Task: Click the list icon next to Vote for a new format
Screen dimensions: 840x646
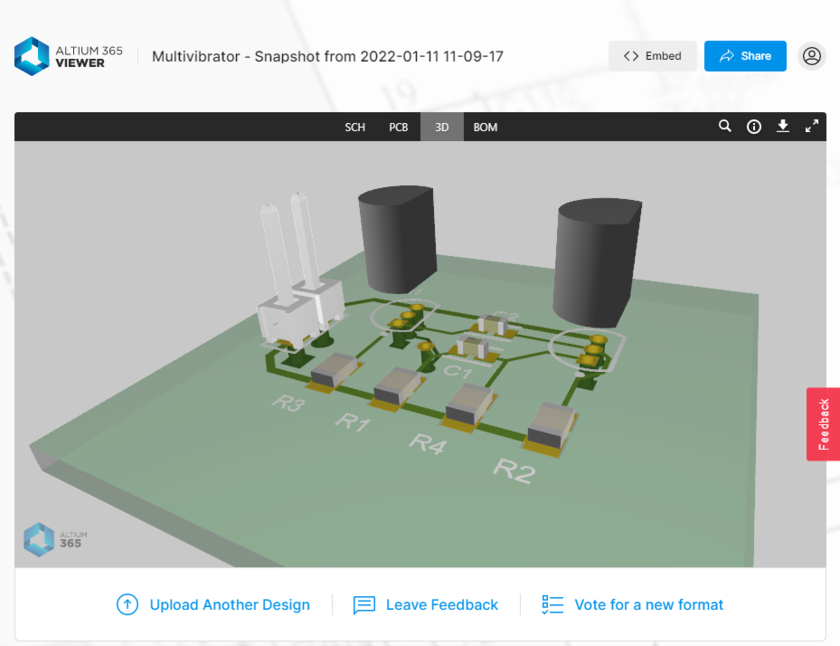Action: [x=551, y=605]
